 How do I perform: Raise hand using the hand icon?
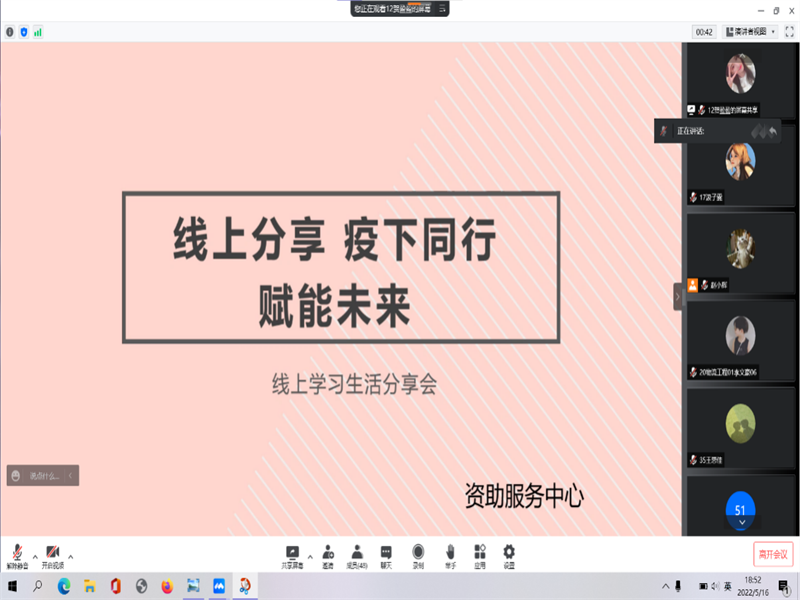click(x=450, y=554)
